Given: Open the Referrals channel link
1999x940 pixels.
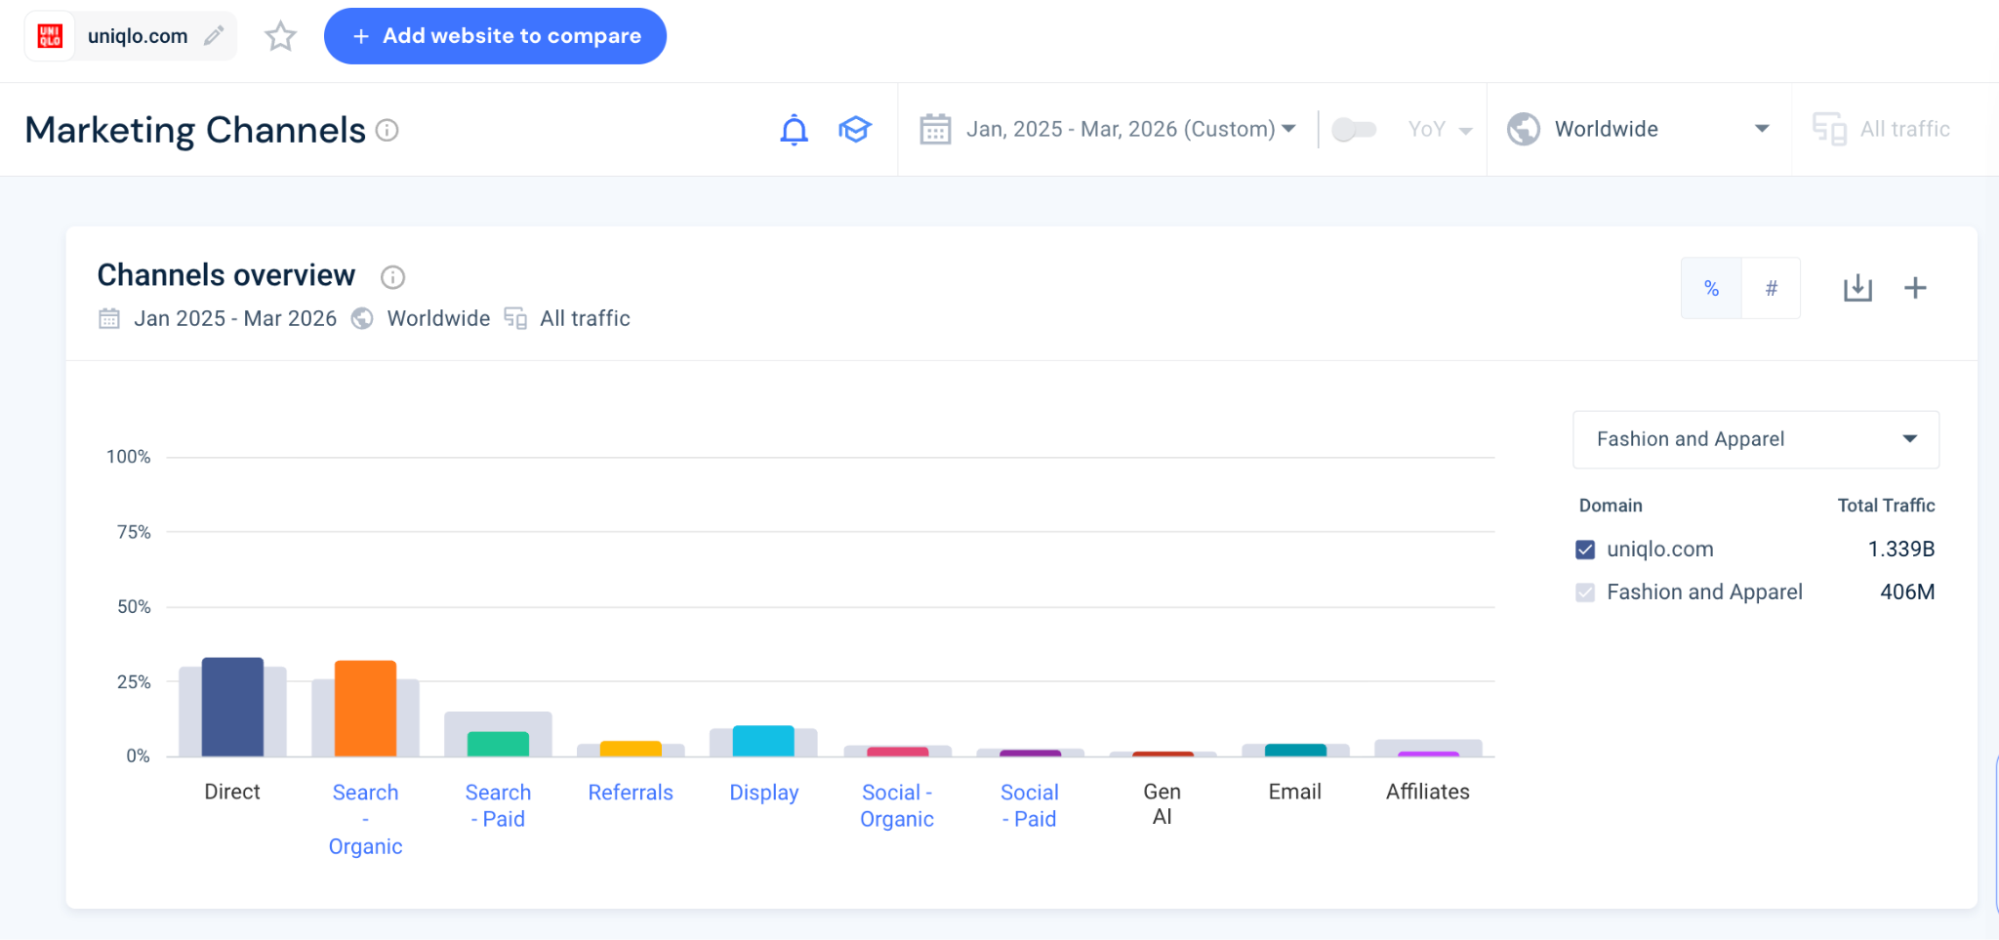Looking at the screenshot, I should (x=631, y=792).
